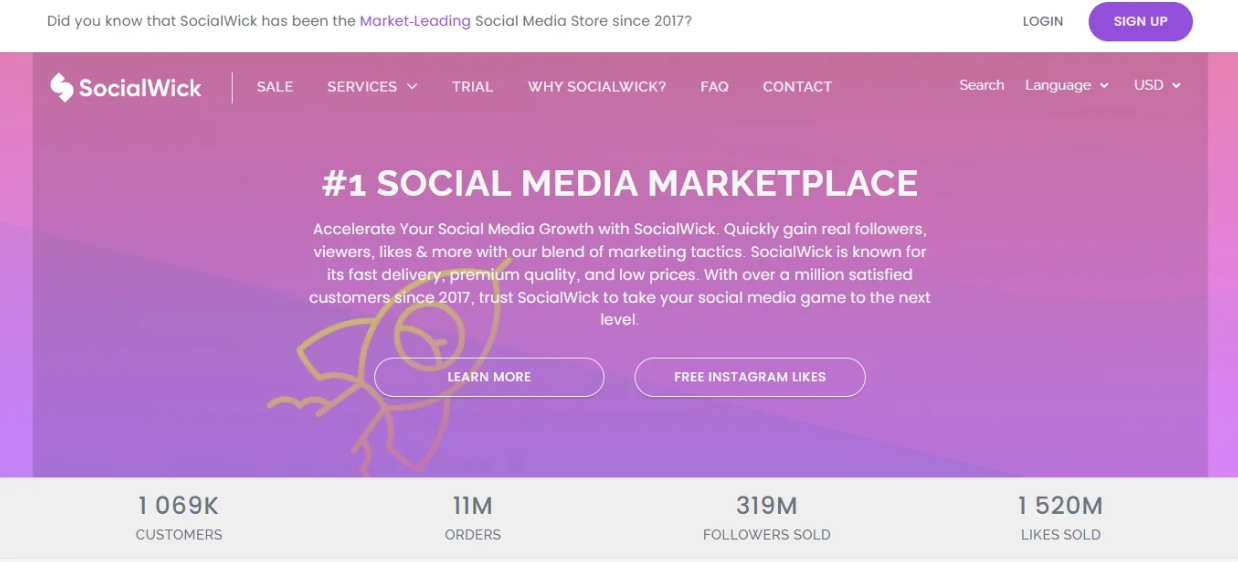This screenshot has width=1238, height=562.
Task: Click Search in the navigation bar
Action: [x=981, y=86]
